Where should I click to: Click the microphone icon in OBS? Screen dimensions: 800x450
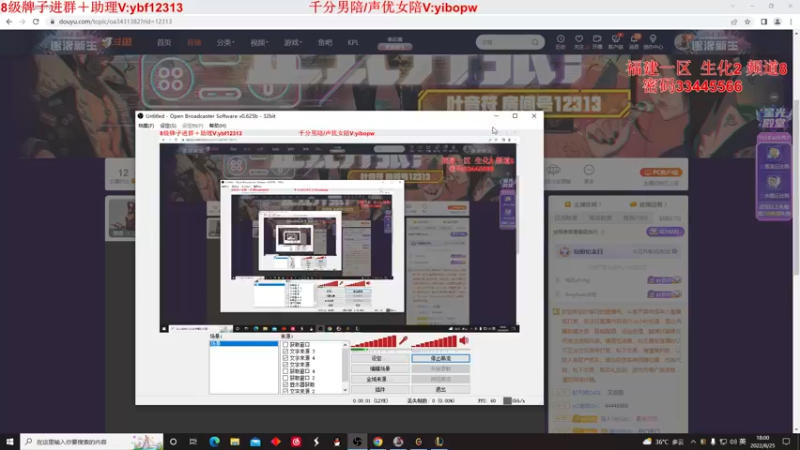click(x=403, y=340)
